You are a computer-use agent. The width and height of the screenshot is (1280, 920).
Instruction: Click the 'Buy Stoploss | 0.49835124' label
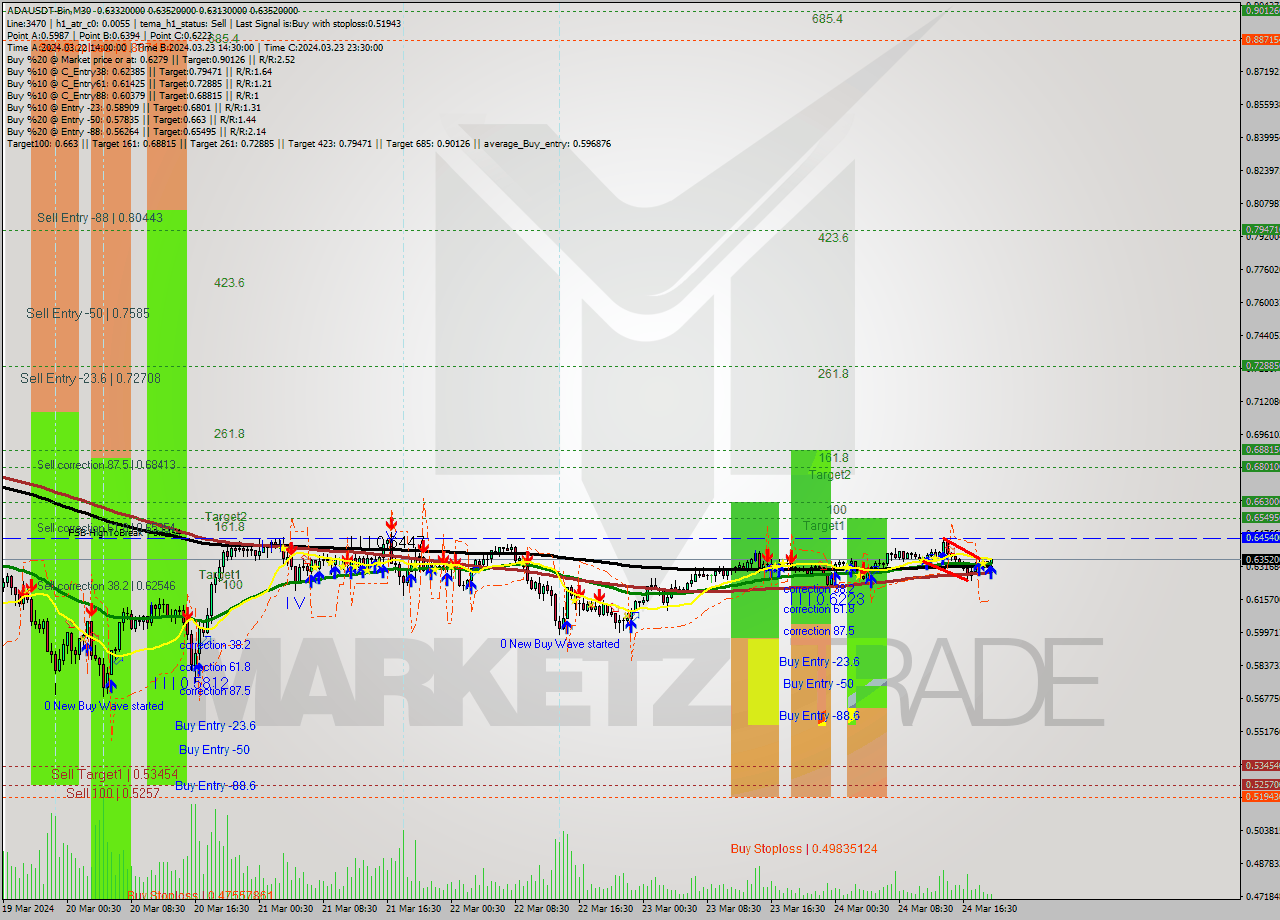tap(804, 849)
